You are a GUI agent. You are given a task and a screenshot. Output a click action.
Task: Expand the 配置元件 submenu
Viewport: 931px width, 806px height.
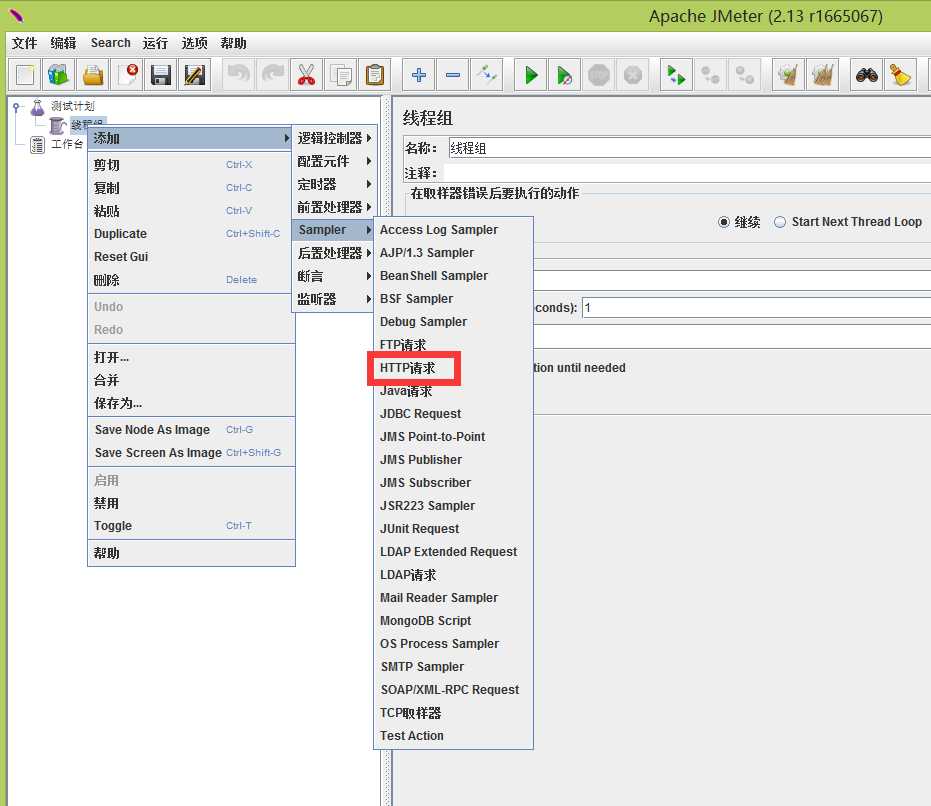tap(334, 161)
